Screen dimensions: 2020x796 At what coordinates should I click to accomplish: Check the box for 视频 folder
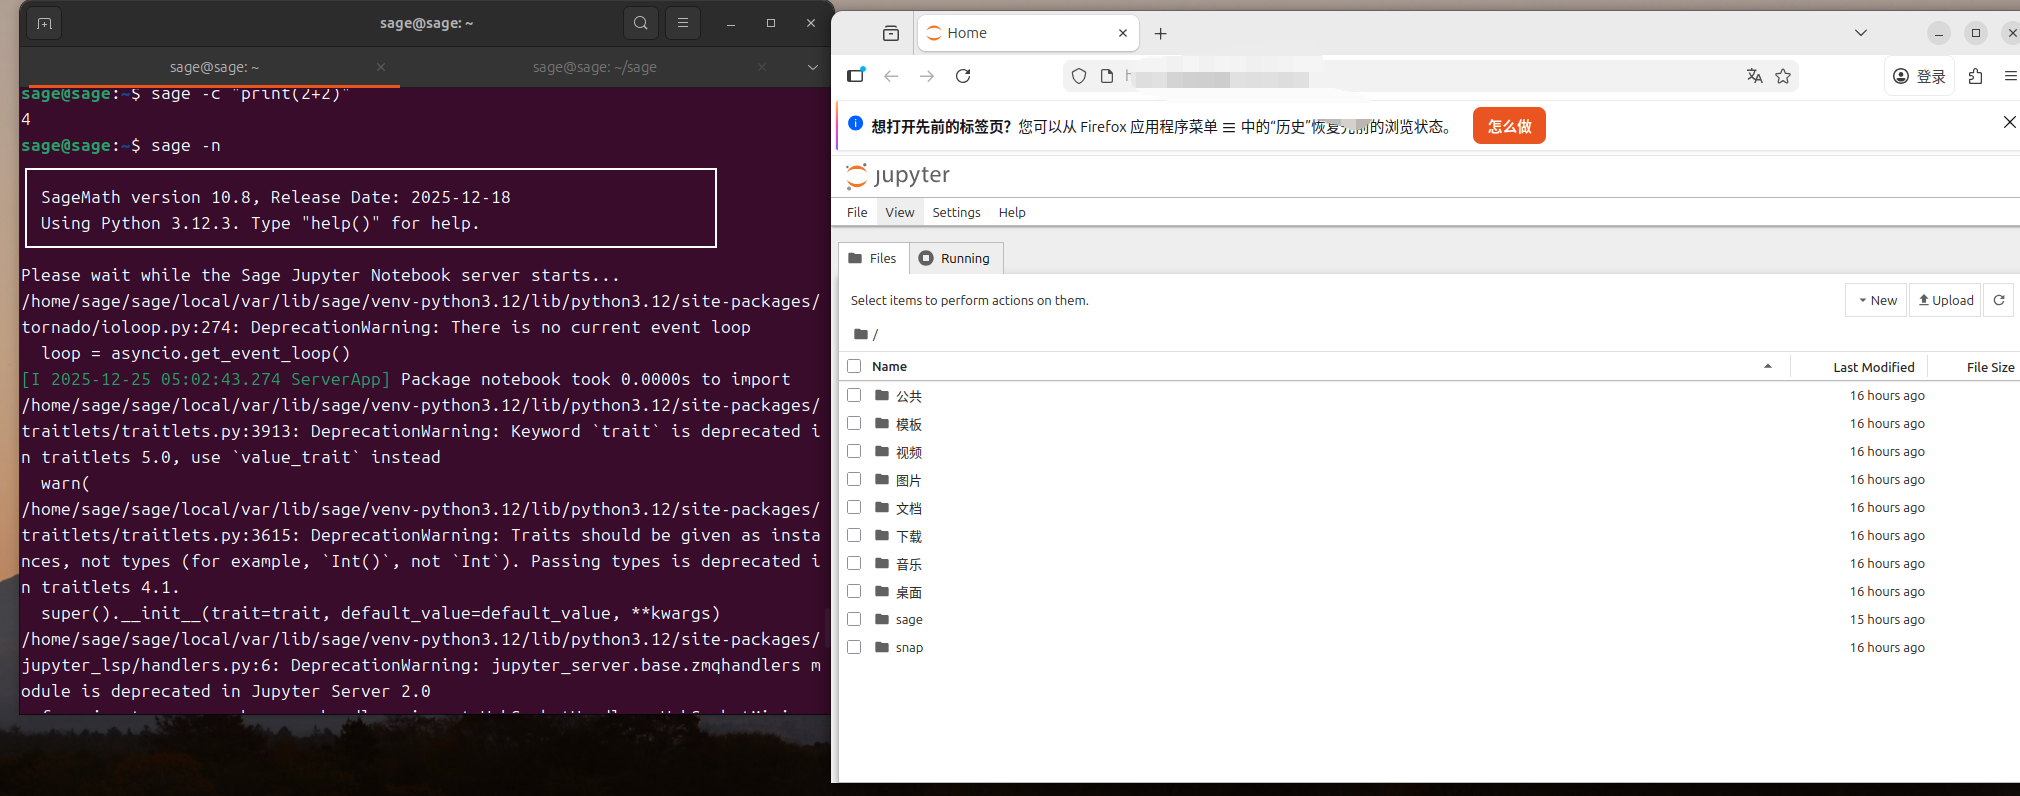click(854, 451)
